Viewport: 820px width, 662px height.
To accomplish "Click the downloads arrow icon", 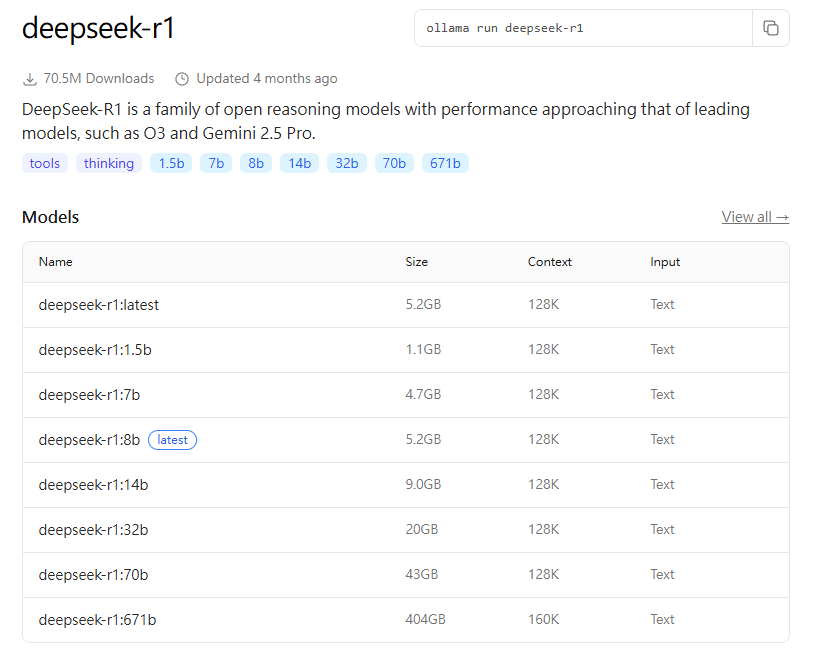I will [30, 79].
